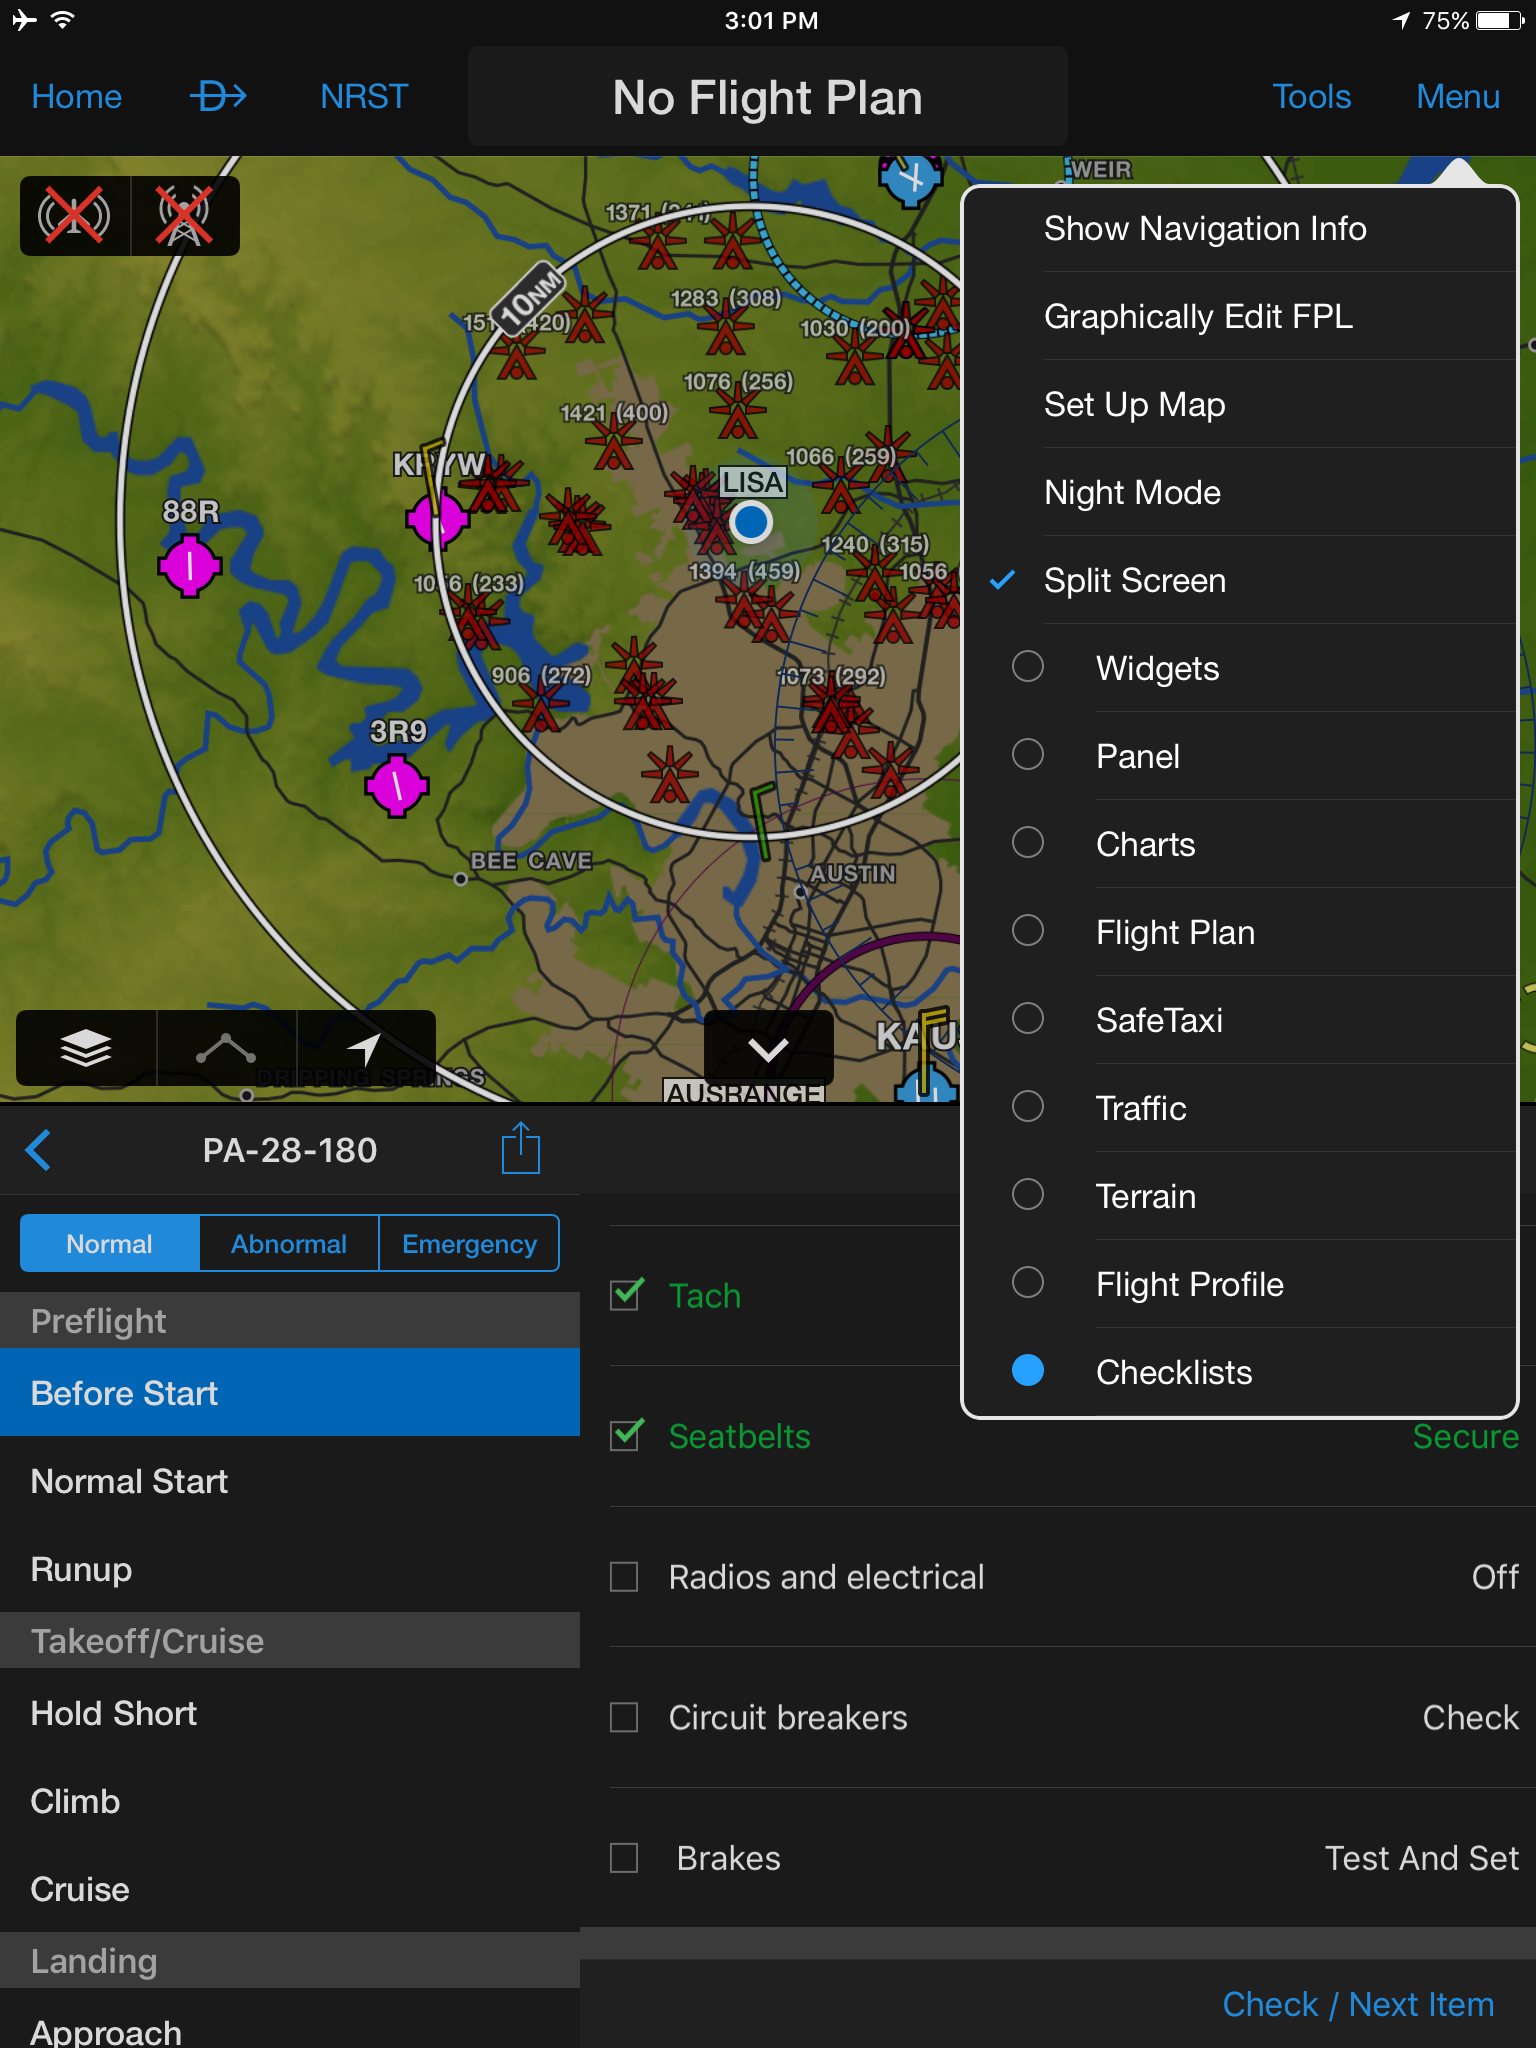Collapse split screen with down chevron
Screen dimensions: 1536x2048
[768, 1049]
